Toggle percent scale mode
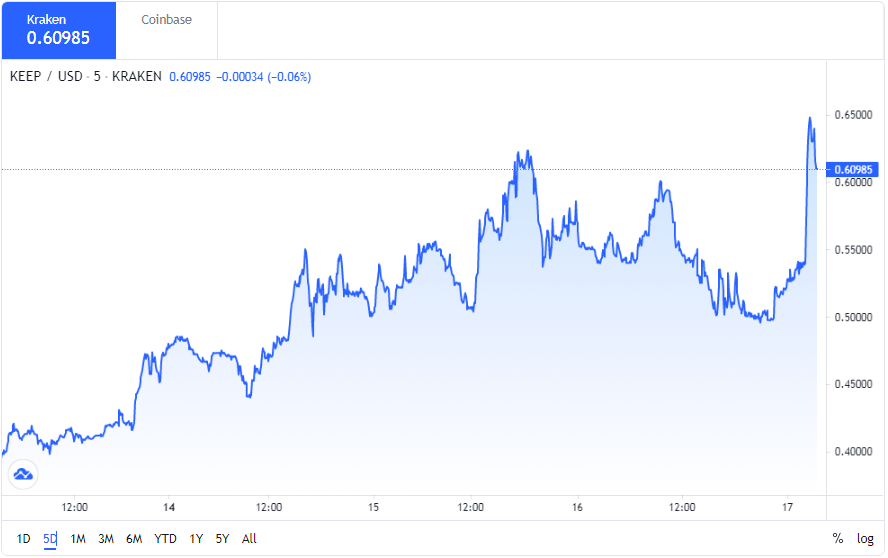 point(838,539)
